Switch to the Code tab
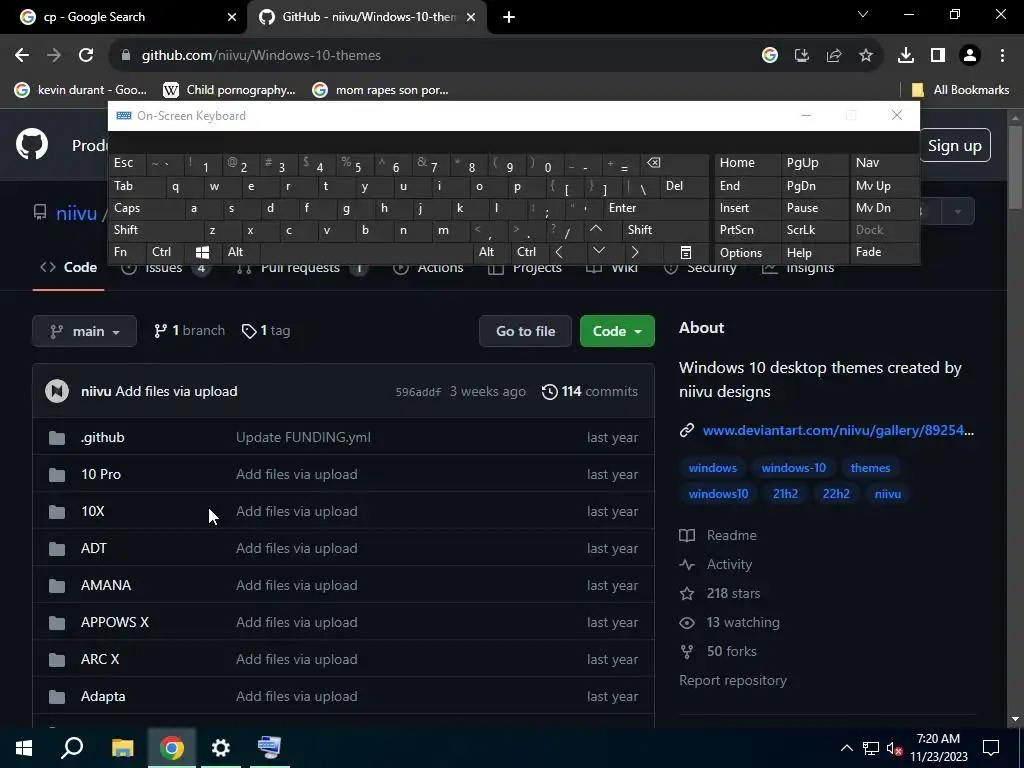Image resolution: width=1024 pixels, height=768 pixels. tap(69, 267)
